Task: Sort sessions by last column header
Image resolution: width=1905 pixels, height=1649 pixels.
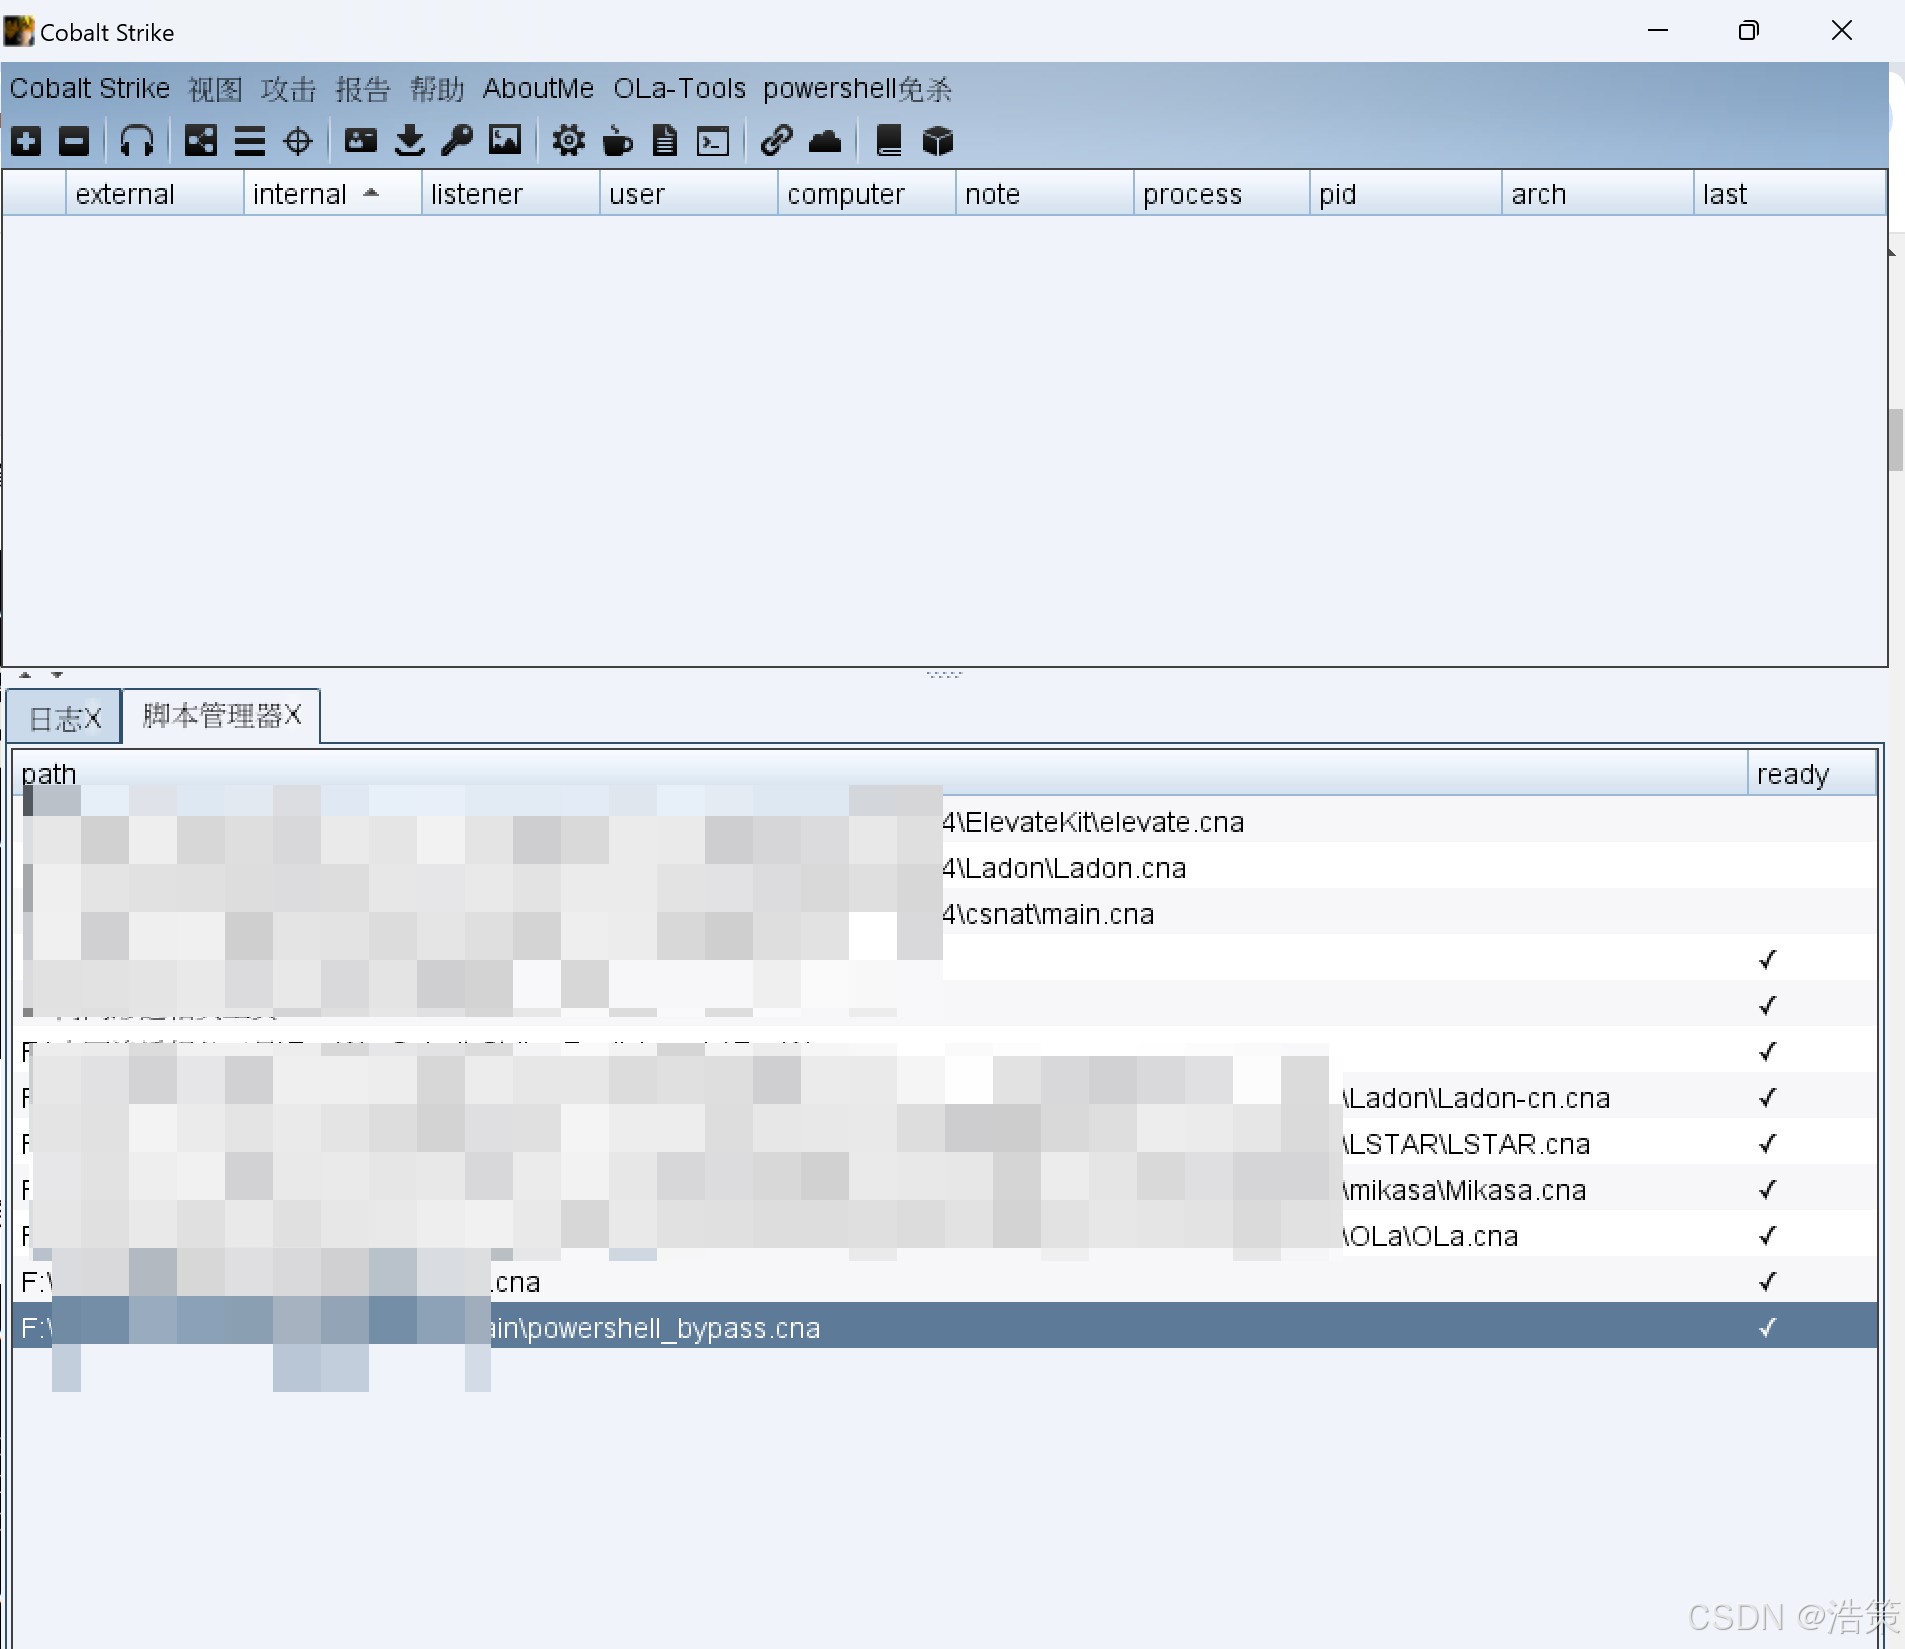Action: click(1790, 194)
